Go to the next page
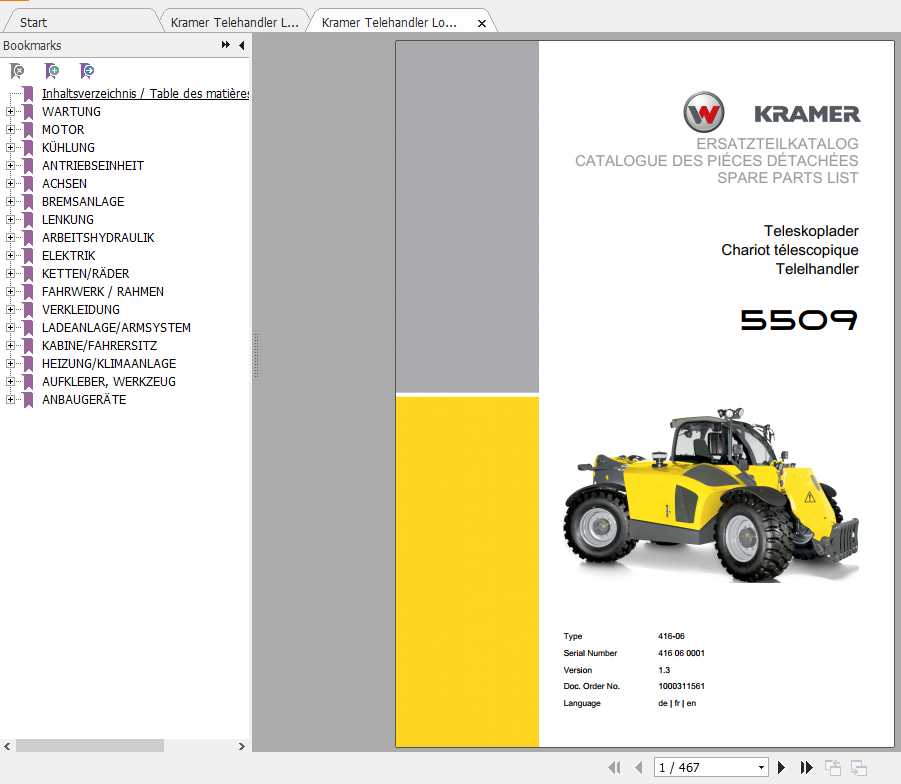This screenshot has width=901, height=784. point(781,767)
